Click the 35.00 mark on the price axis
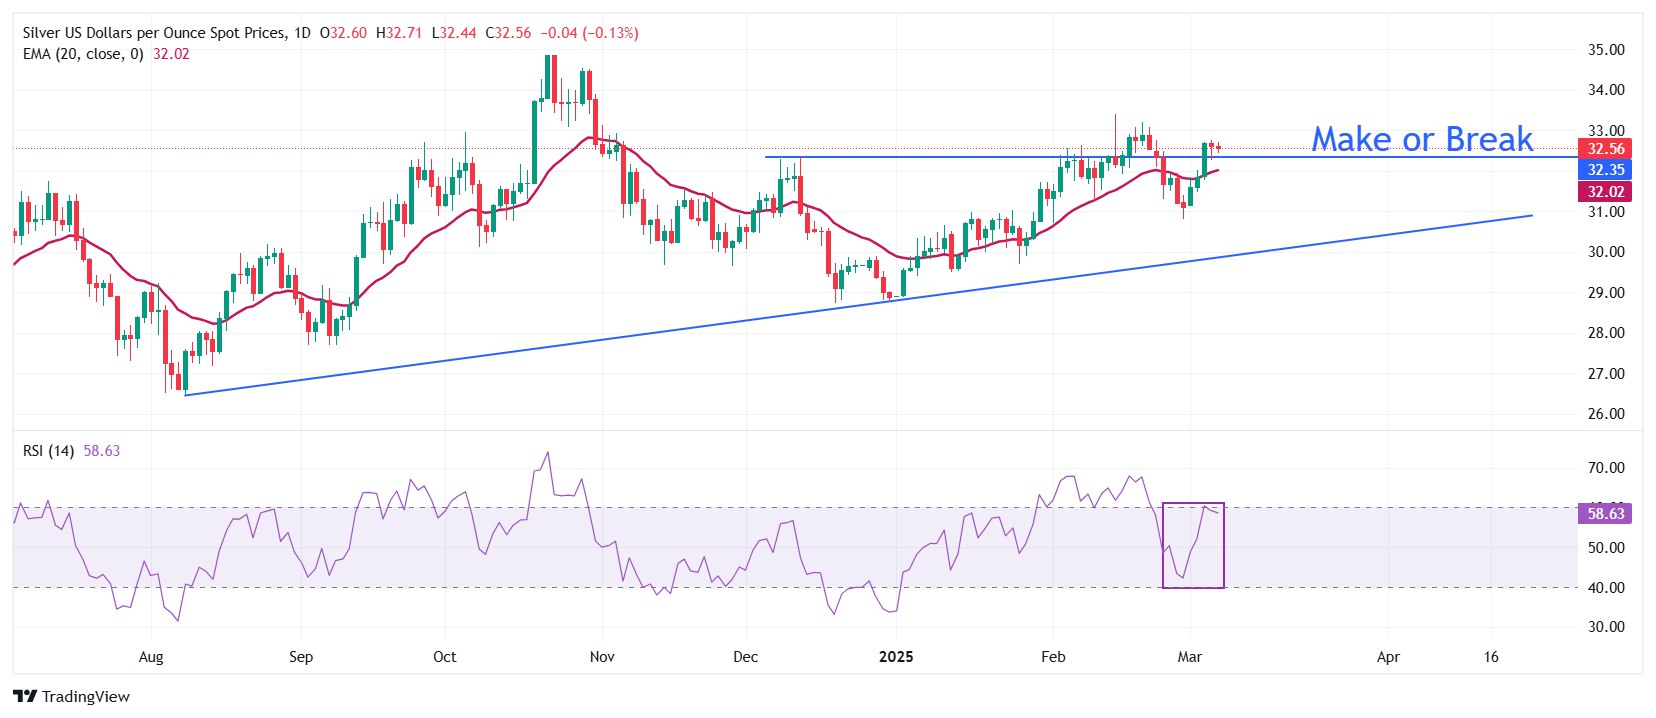The width and height of the screenshot is (1656, 718). coord(1606,50)
